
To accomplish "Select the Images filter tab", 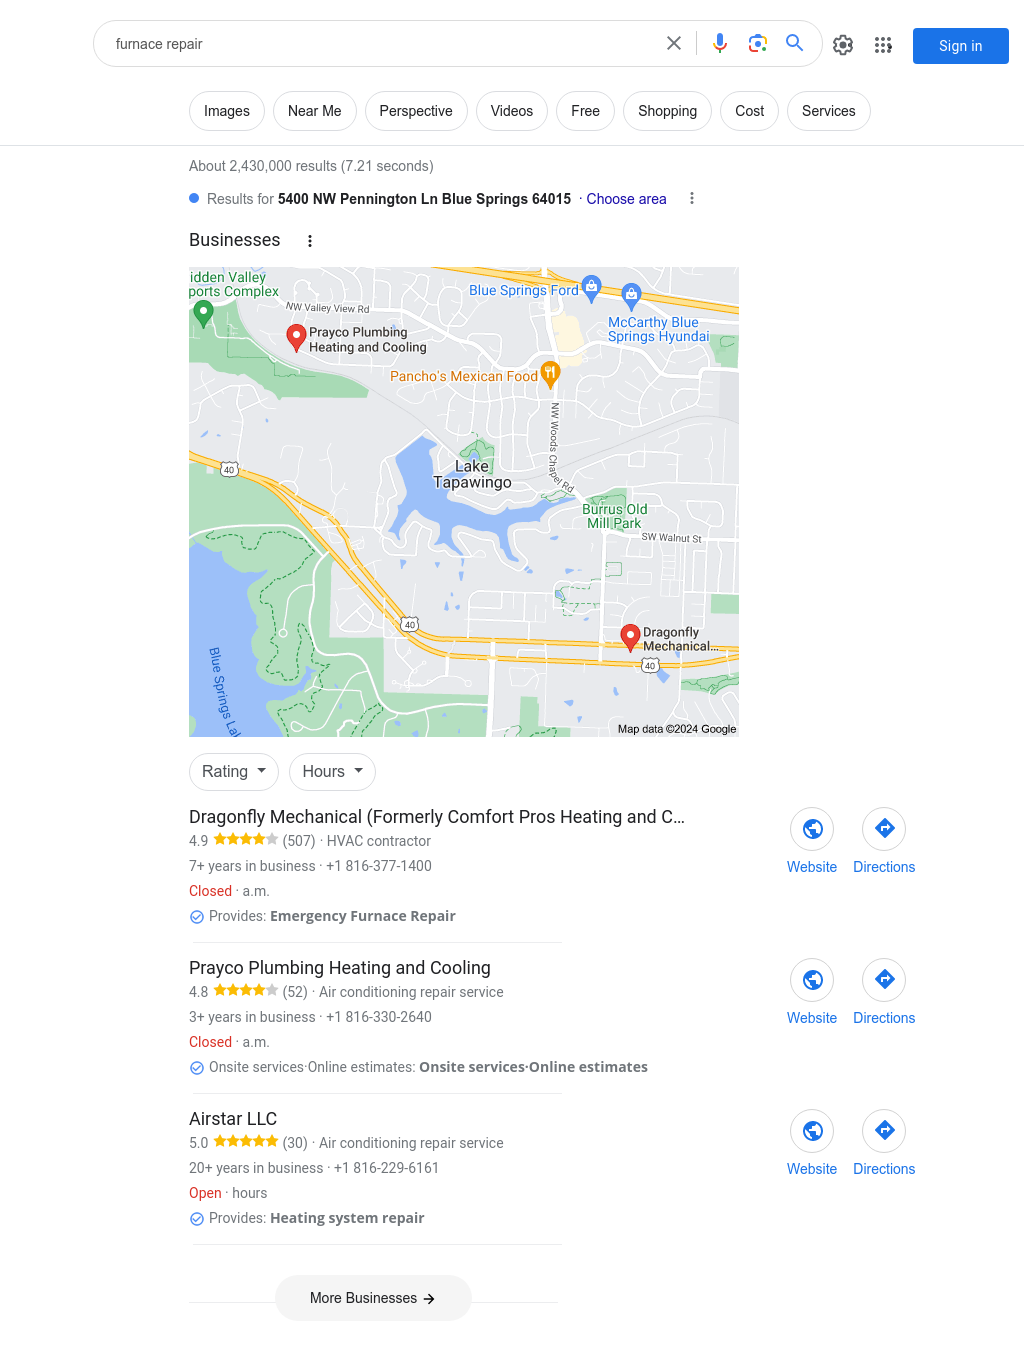I will pos(227,111).
